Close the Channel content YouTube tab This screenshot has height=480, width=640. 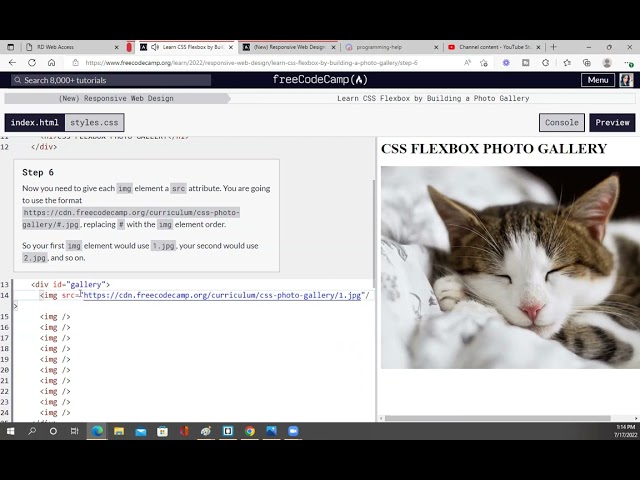[x=538, y=47]
